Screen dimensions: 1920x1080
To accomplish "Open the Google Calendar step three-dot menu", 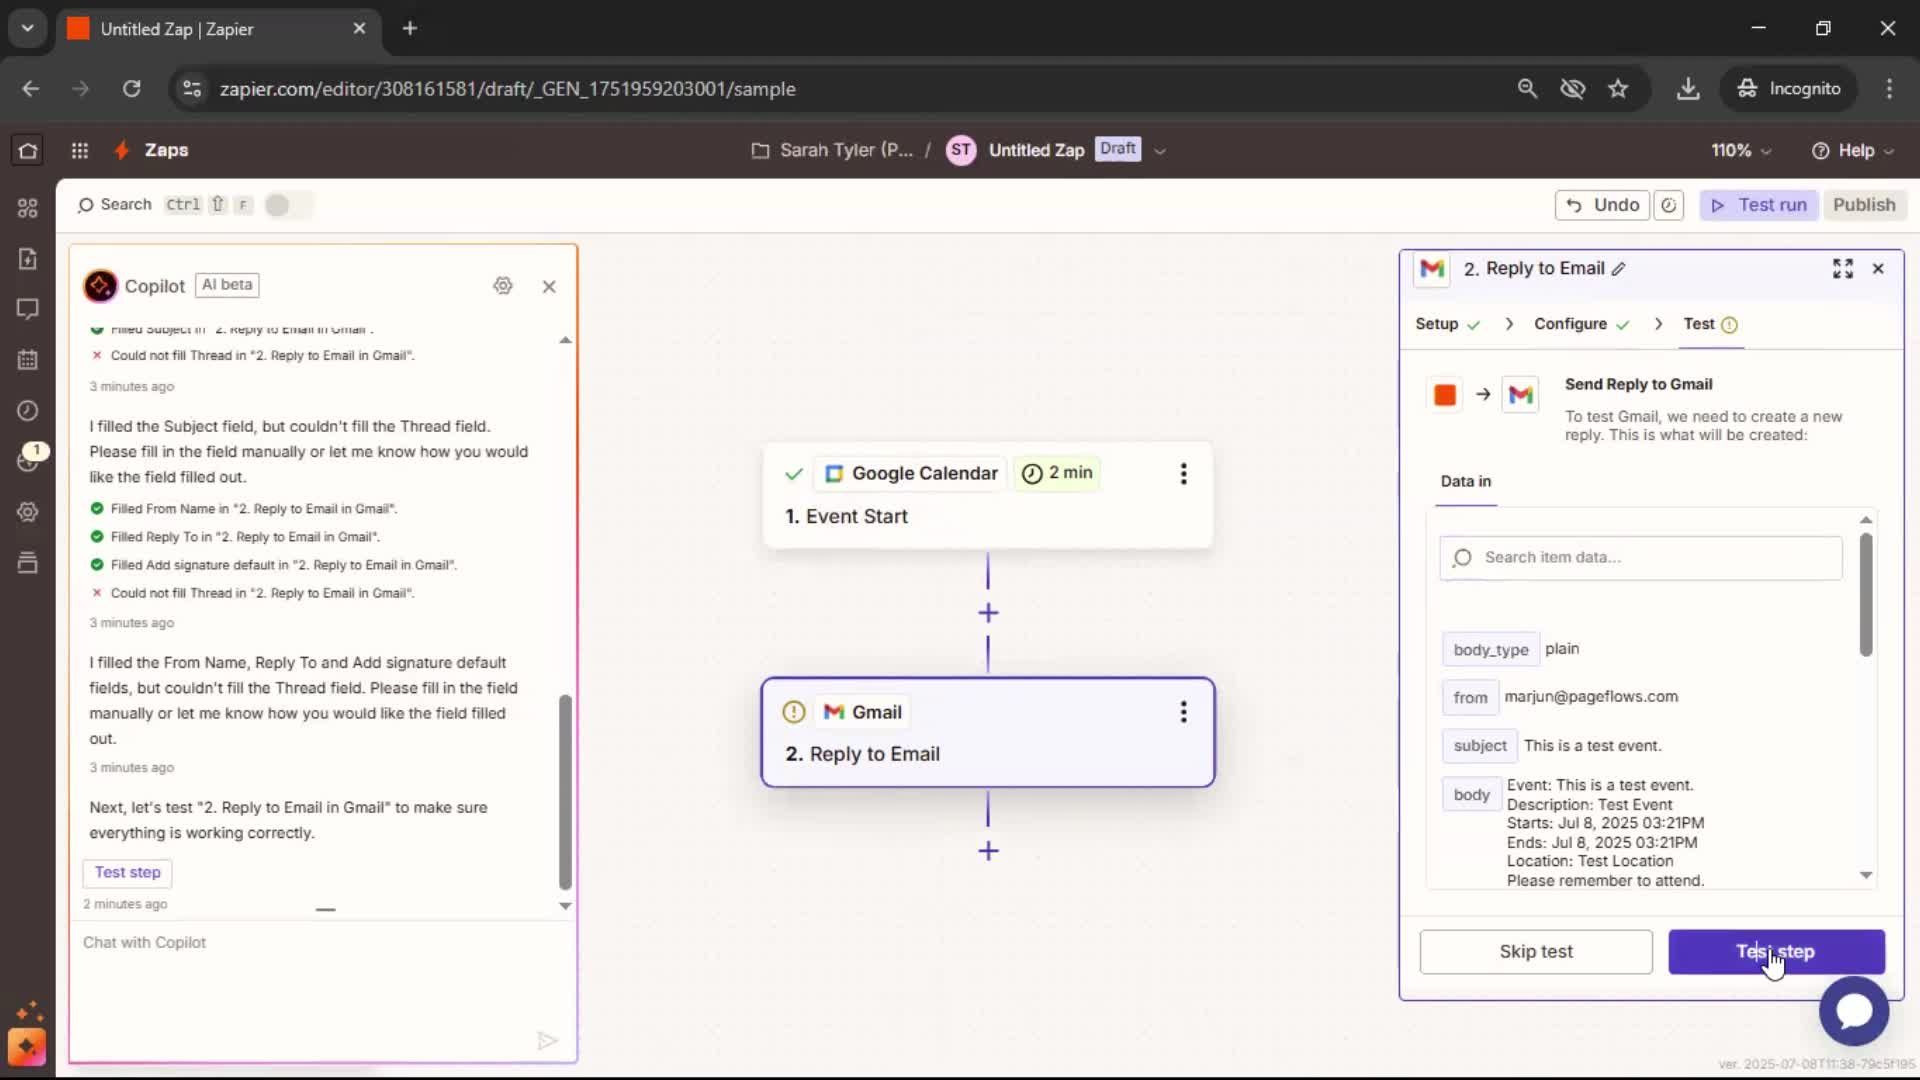I will 1184,474.
